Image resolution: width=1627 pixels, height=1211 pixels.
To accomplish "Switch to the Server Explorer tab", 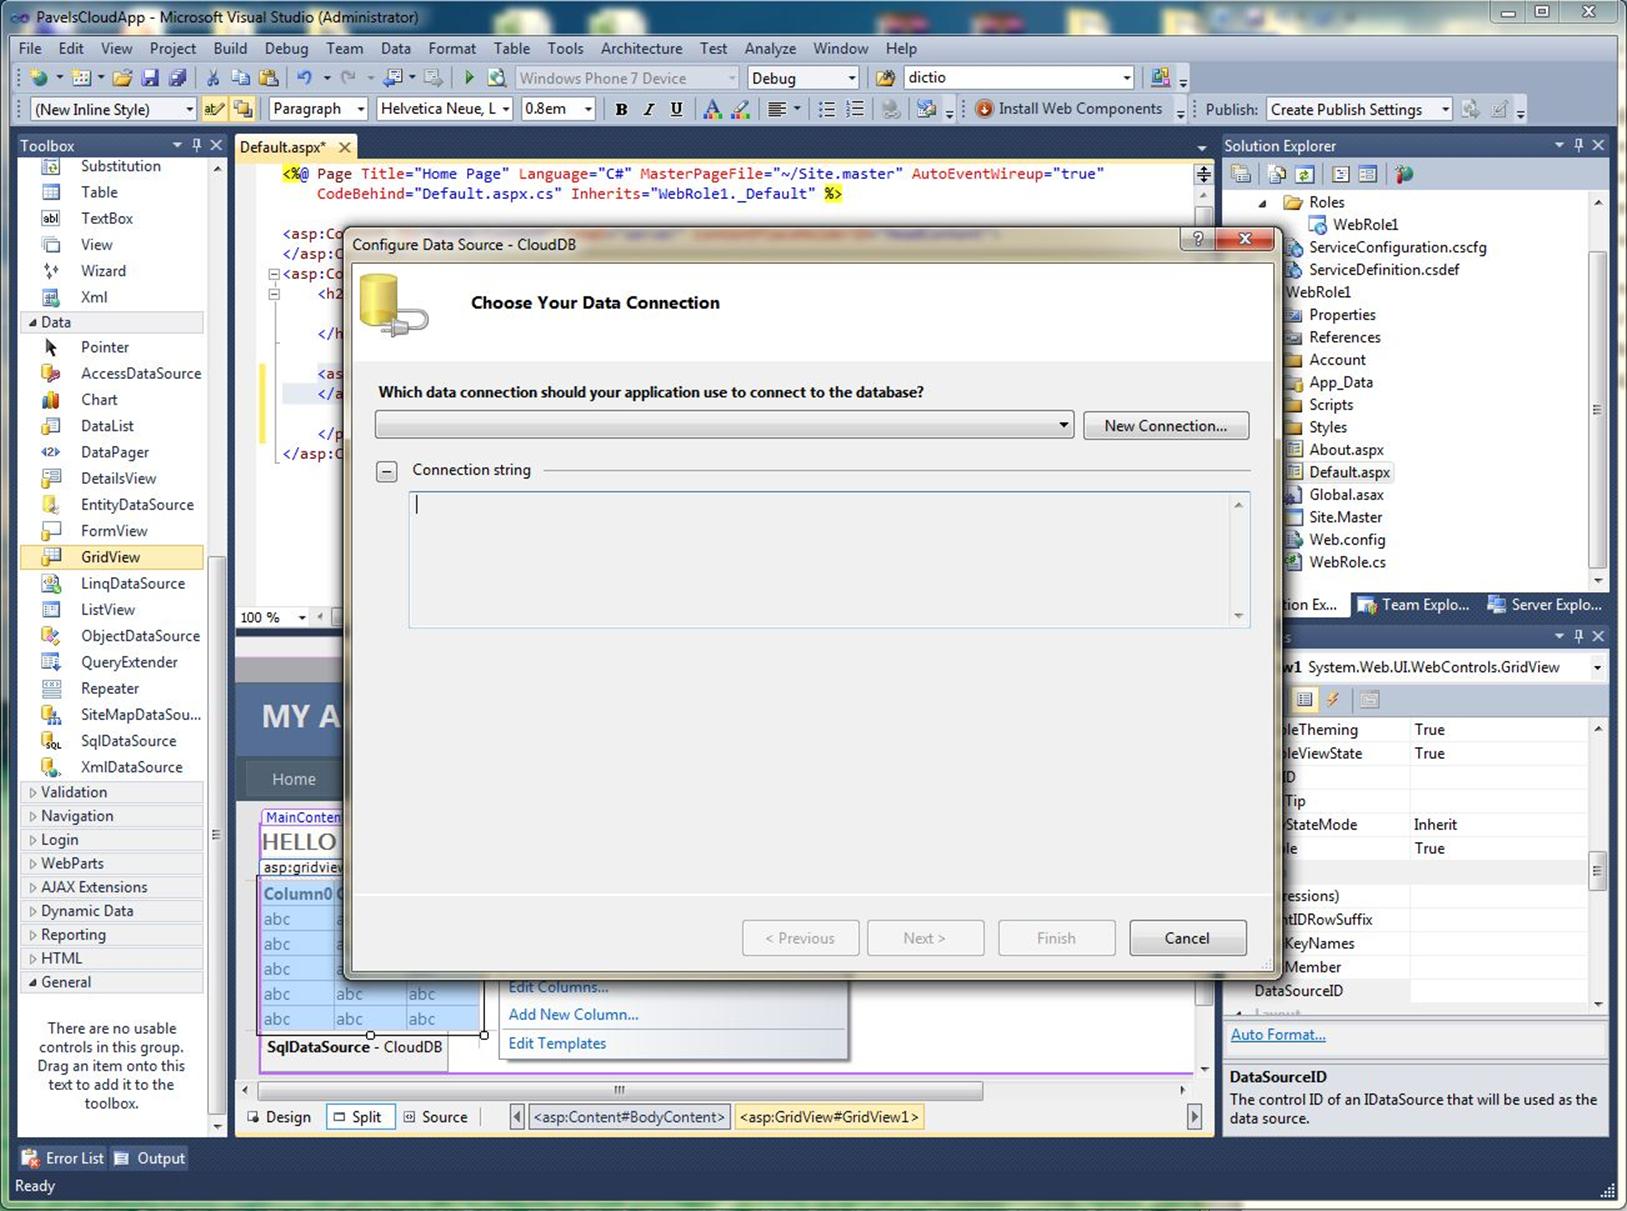I will tap(1544, 605).
